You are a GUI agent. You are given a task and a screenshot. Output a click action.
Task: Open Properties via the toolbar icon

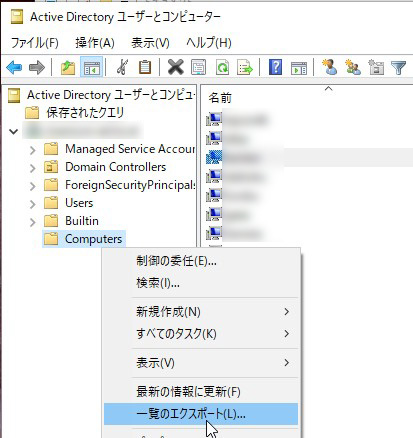[x=198, y=67]
